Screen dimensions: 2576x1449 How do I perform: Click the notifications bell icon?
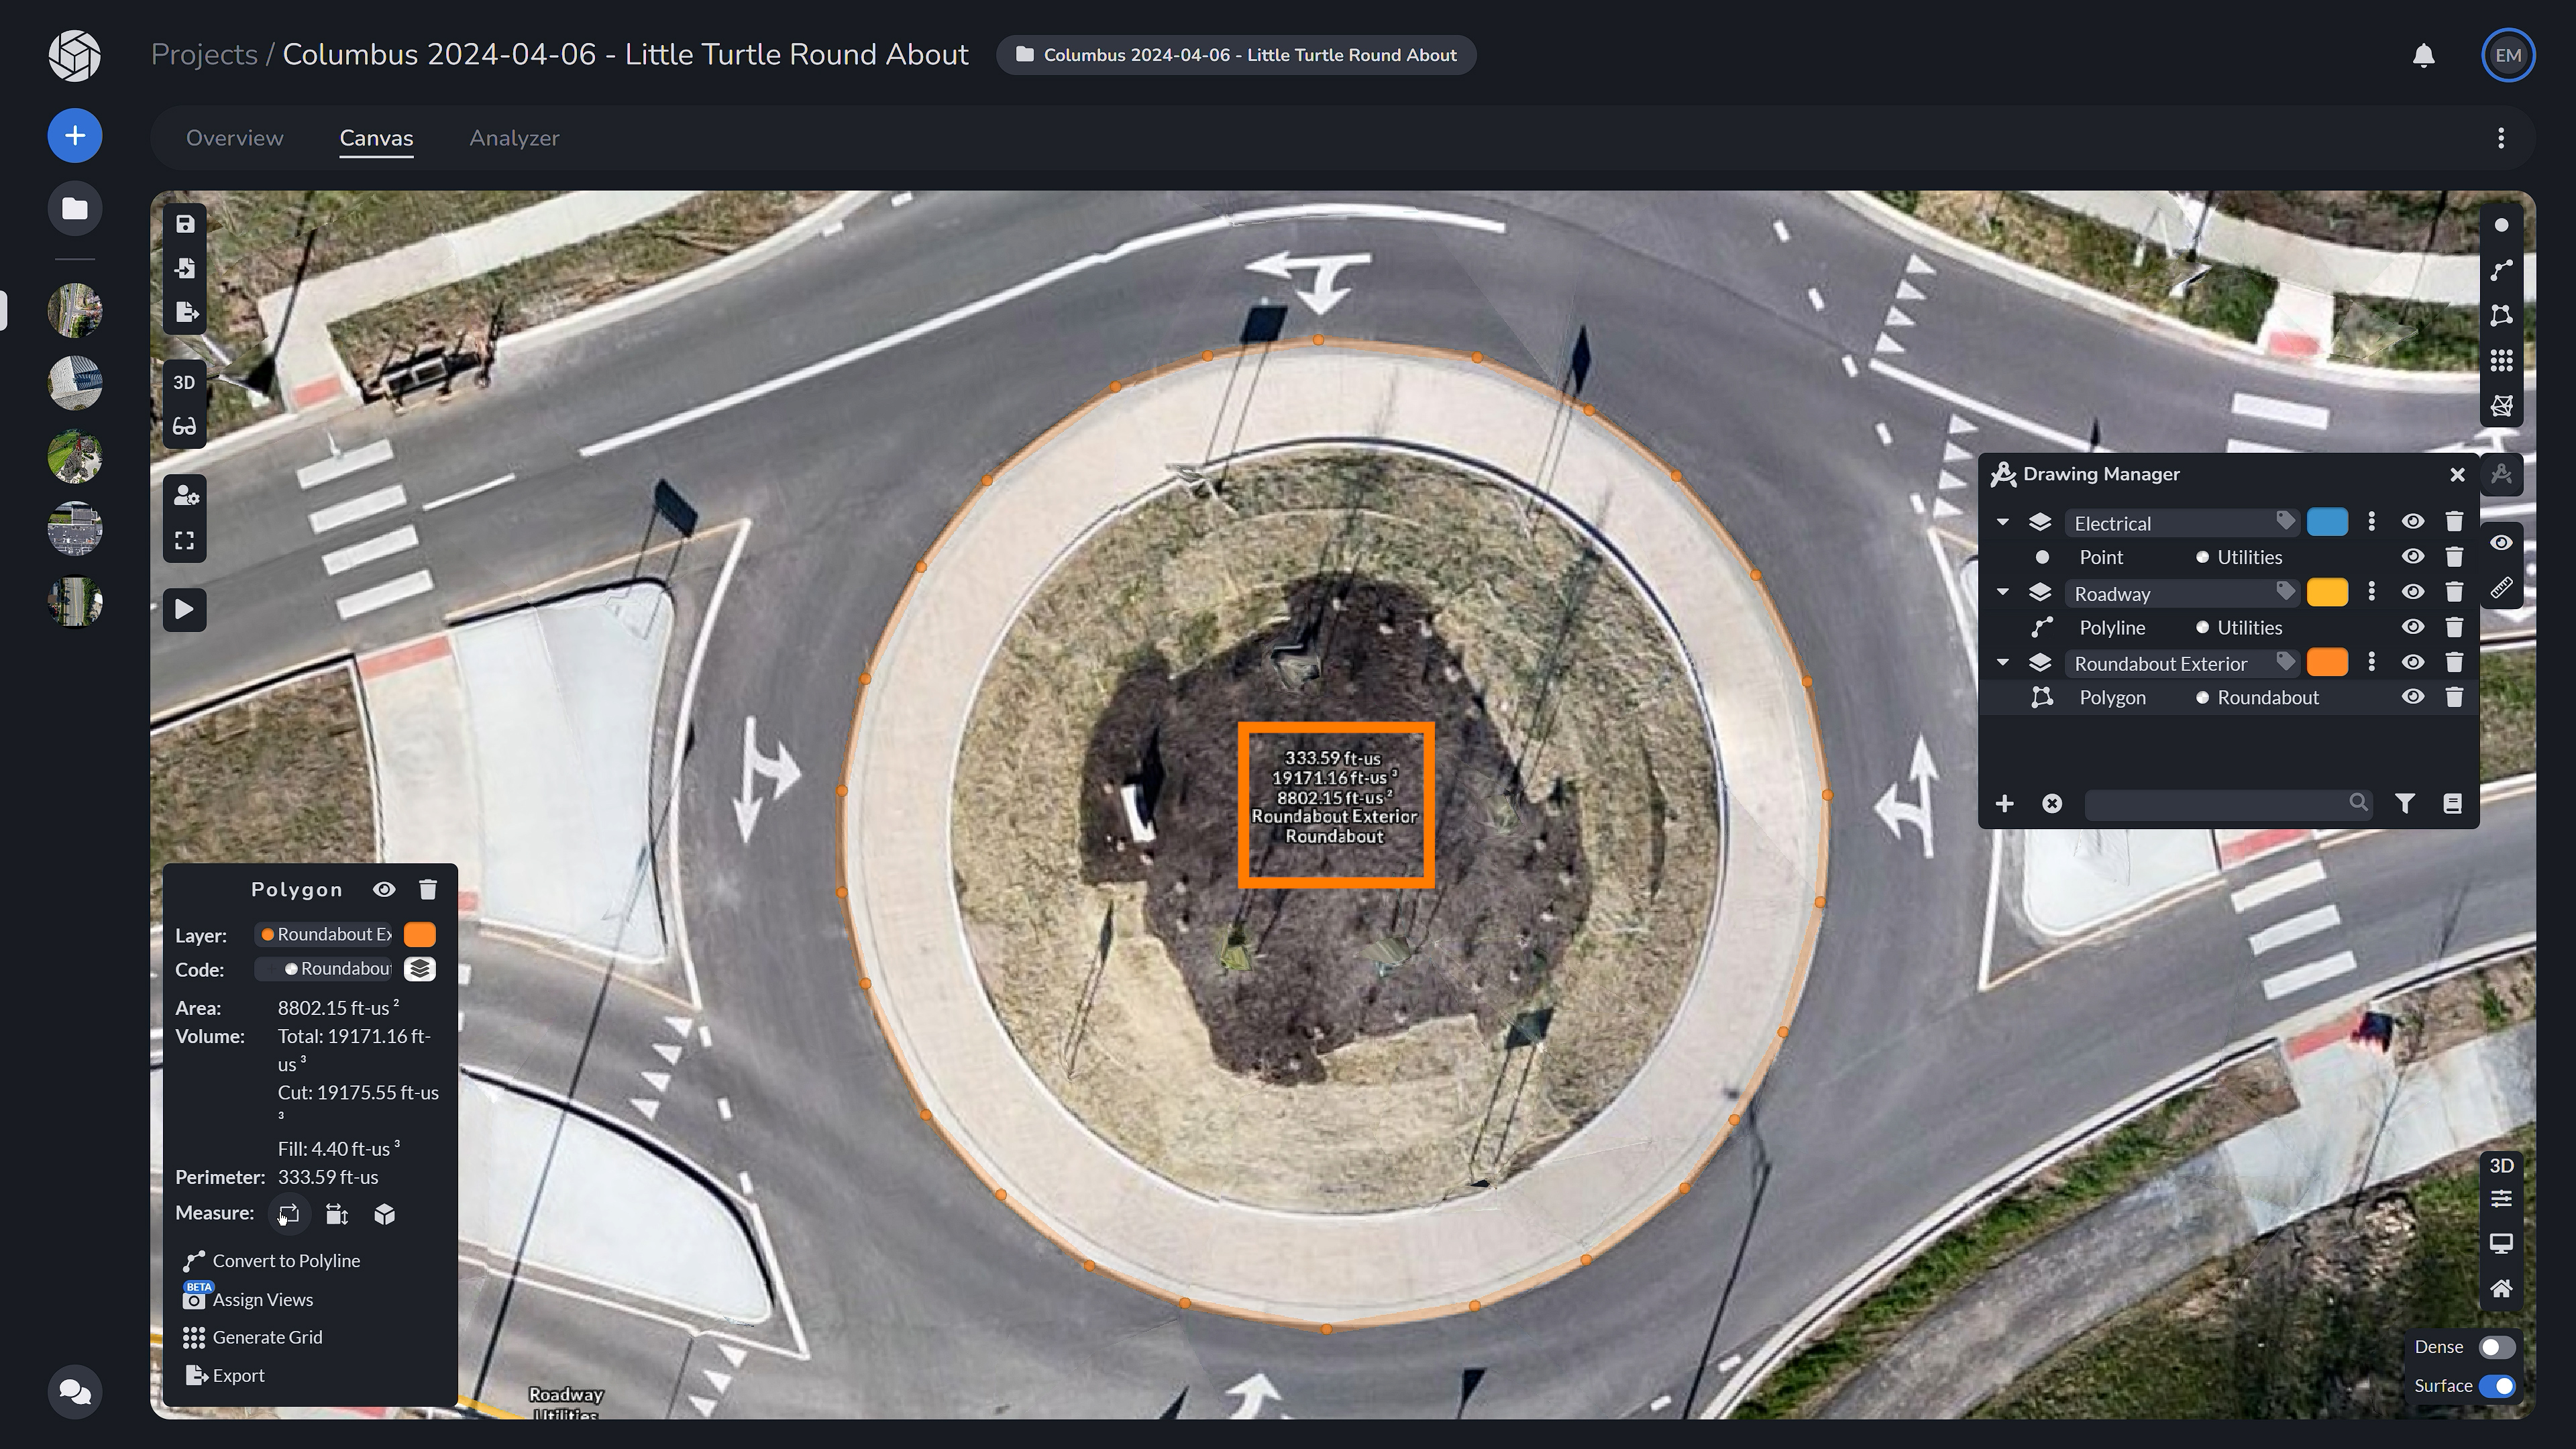click(x=2423, y=55)
